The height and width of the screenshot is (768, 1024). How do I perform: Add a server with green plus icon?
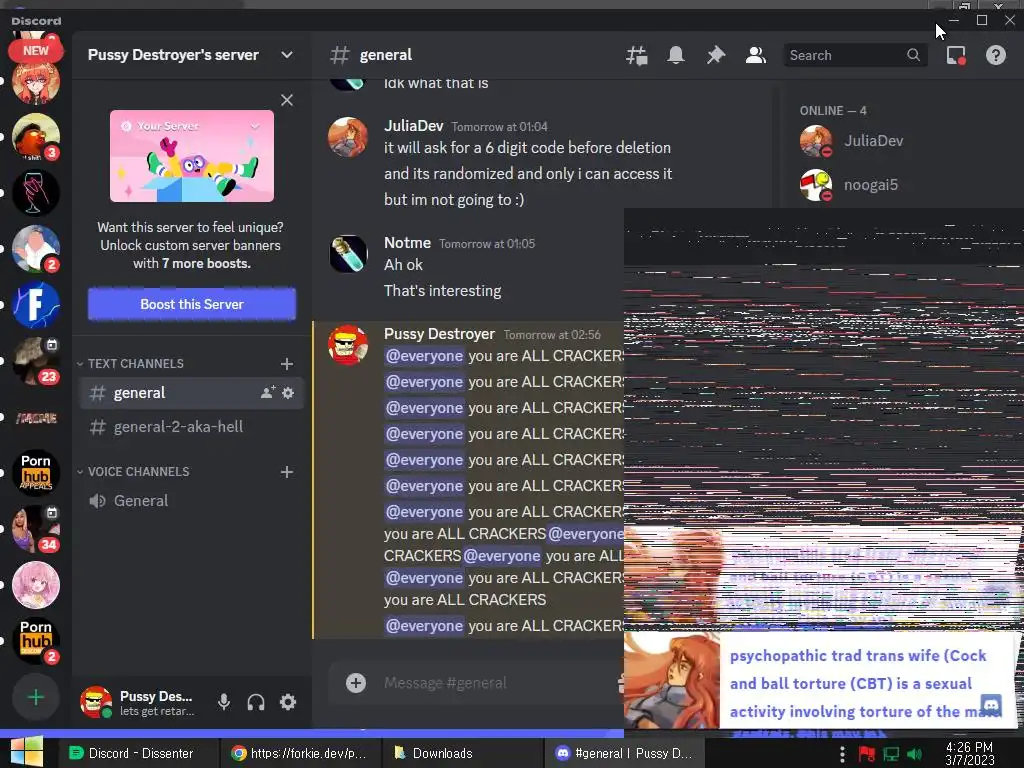[36, 697]
